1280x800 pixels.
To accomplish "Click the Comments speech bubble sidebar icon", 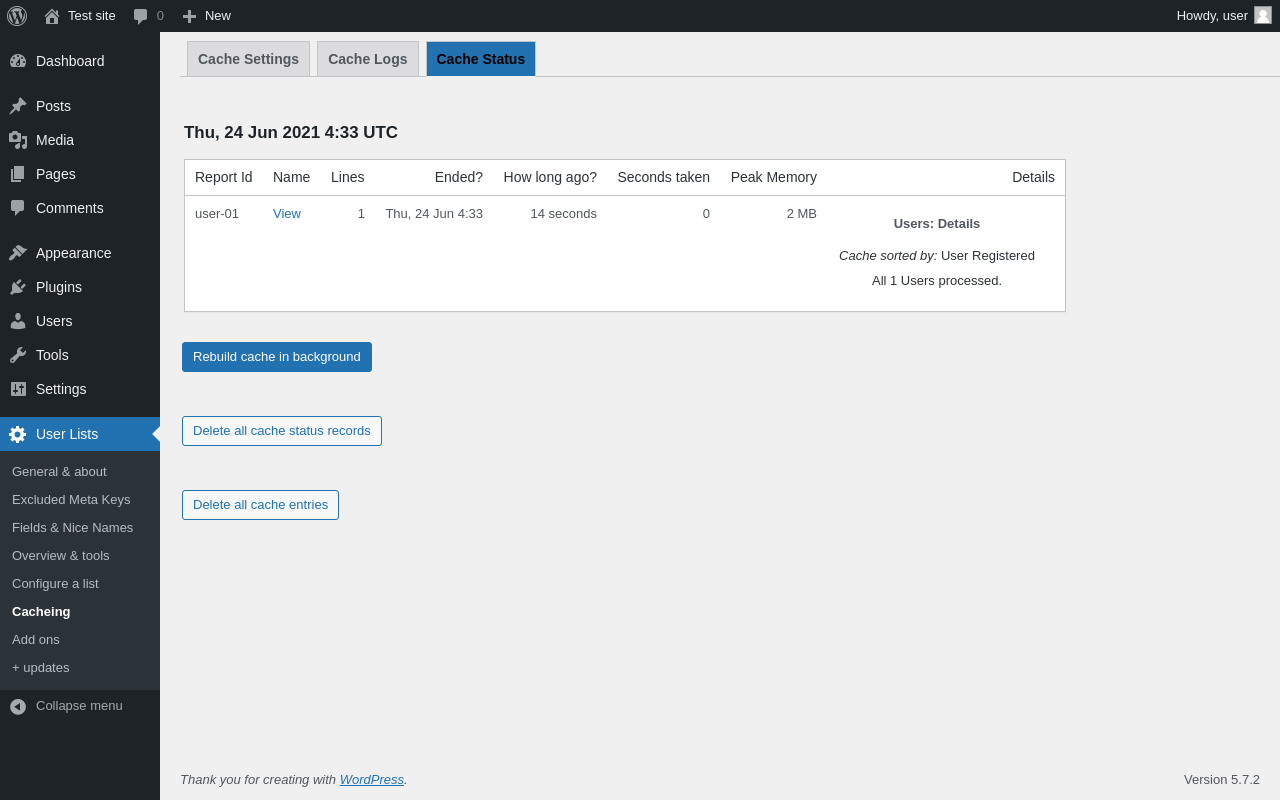I will pos(18,208).
